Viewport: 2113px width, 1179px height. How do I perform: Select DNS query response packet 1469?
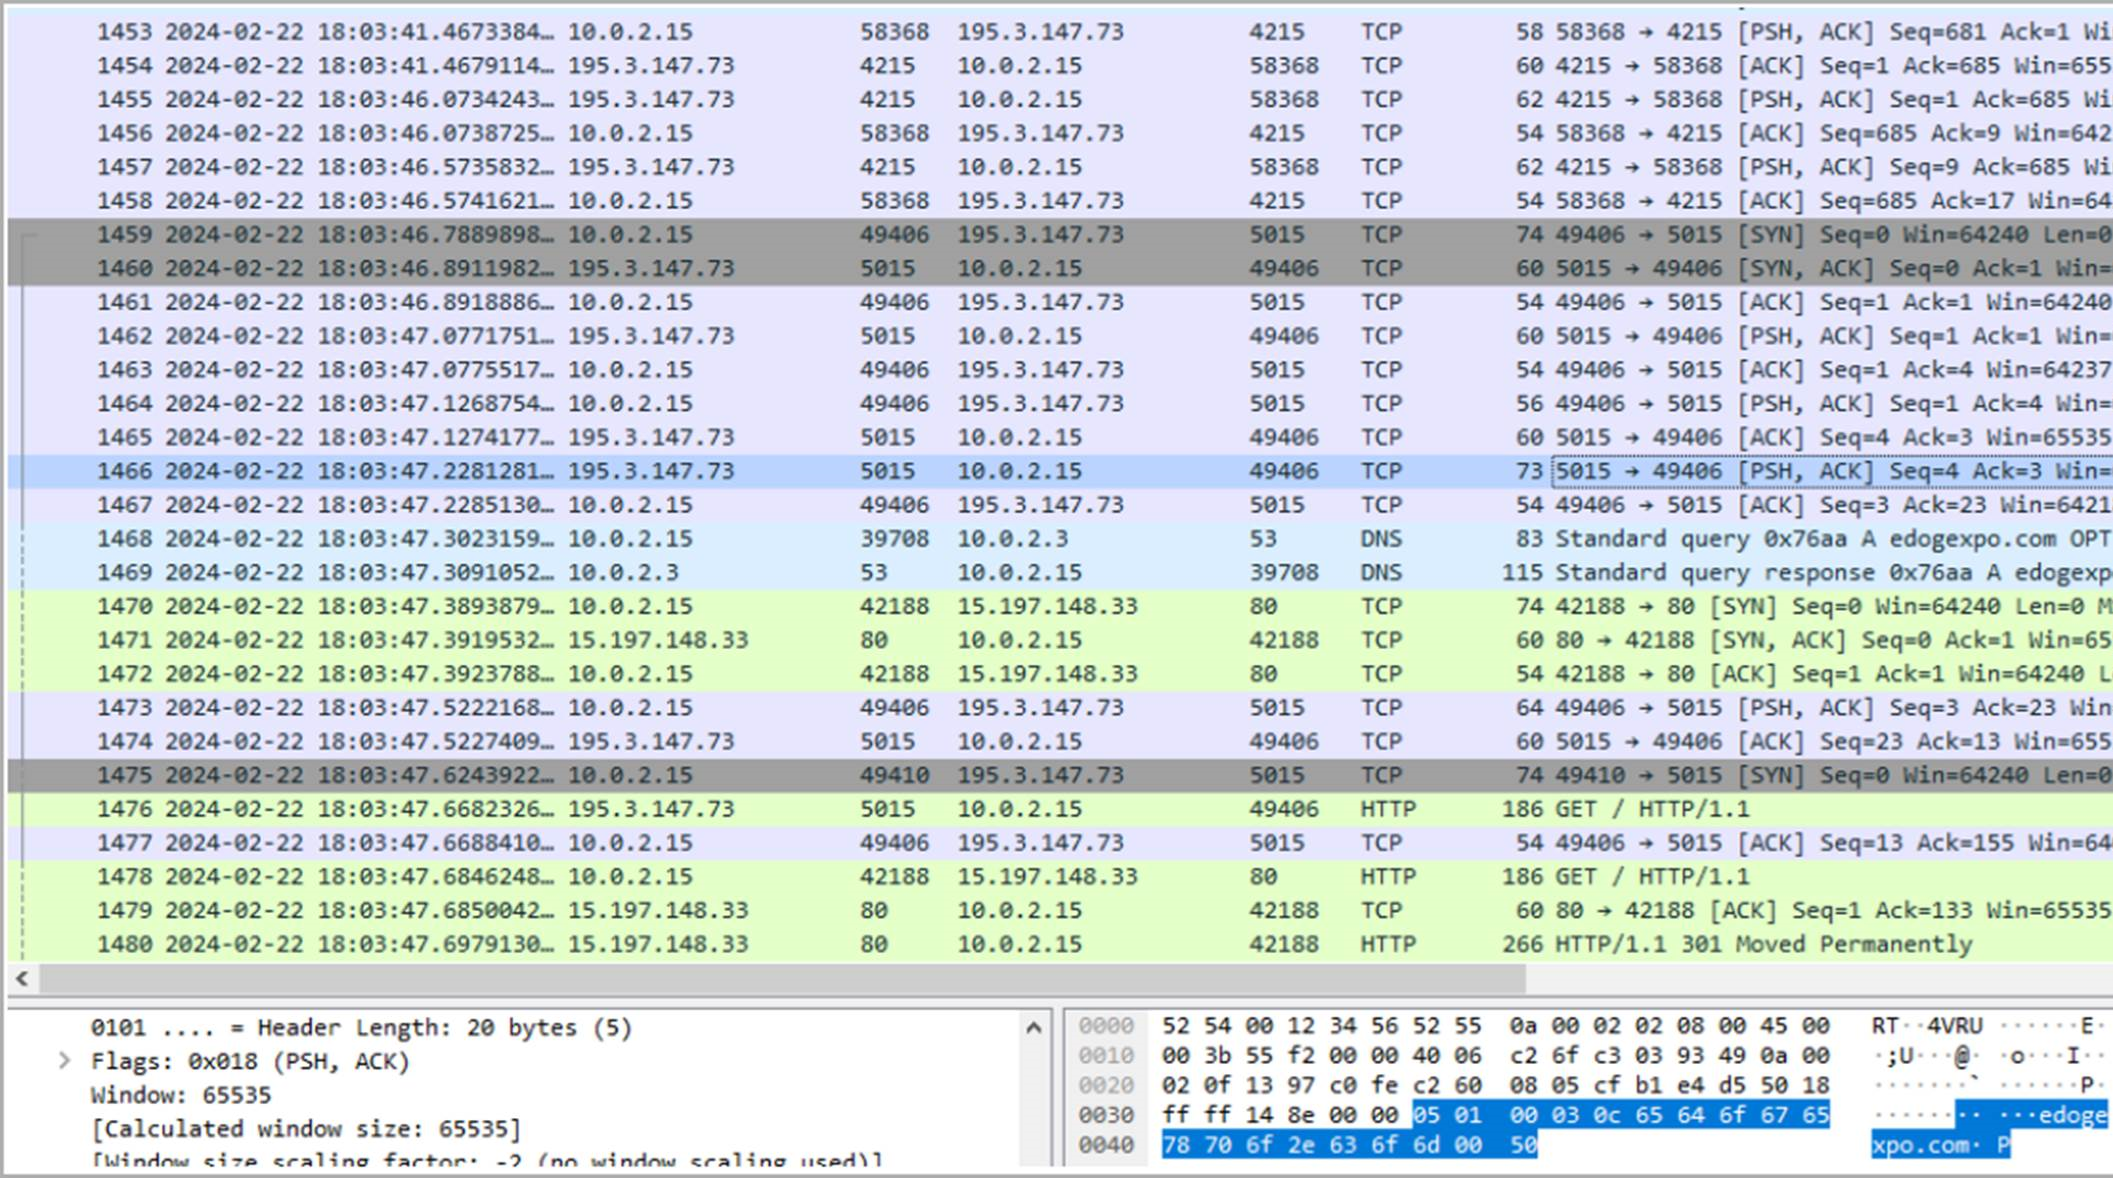pos(1060,573)
